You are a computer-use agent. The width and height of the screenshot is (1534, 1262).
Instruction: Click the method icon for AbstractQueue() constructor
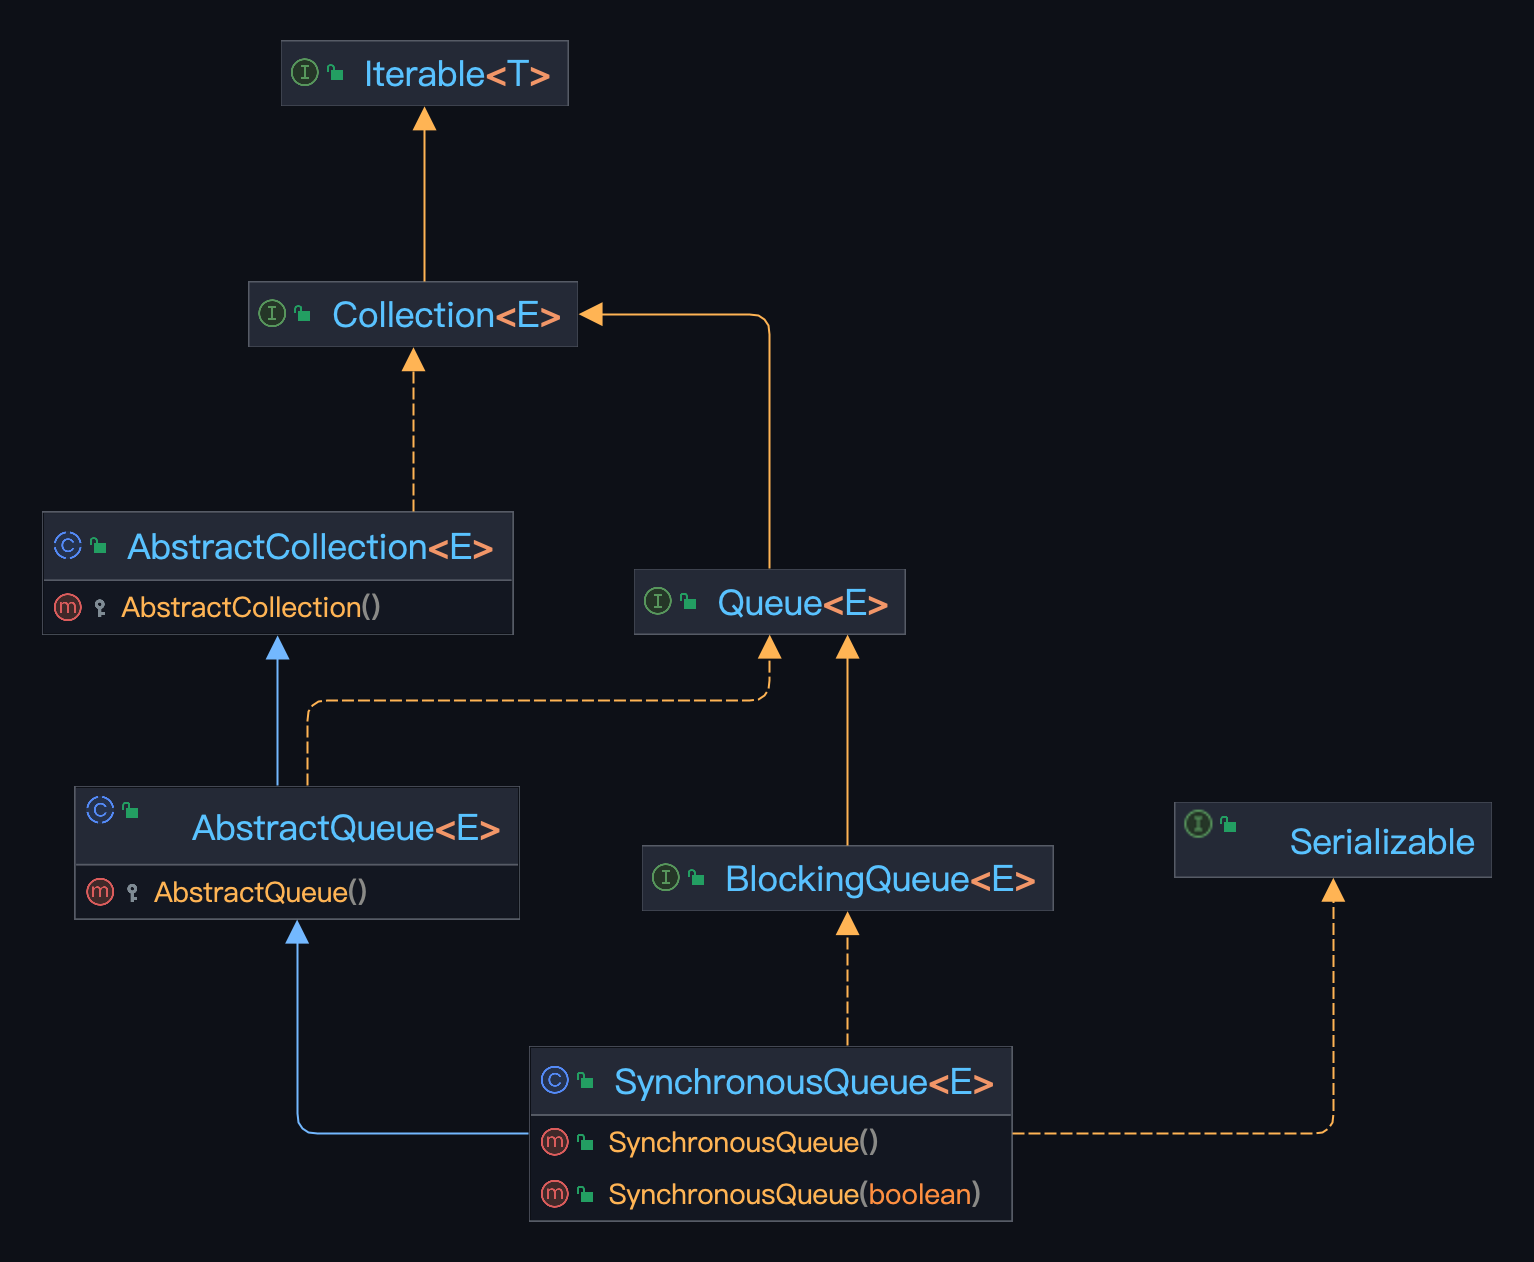(100, 892)
